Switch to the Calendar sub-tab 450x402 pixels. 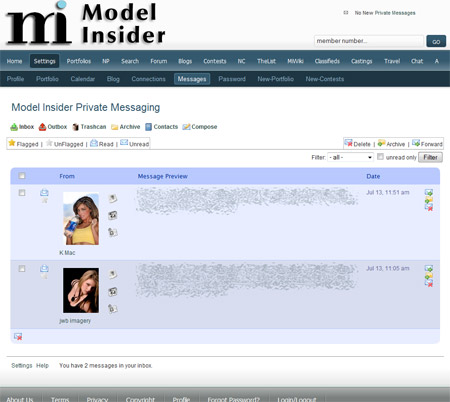point(83,79)
